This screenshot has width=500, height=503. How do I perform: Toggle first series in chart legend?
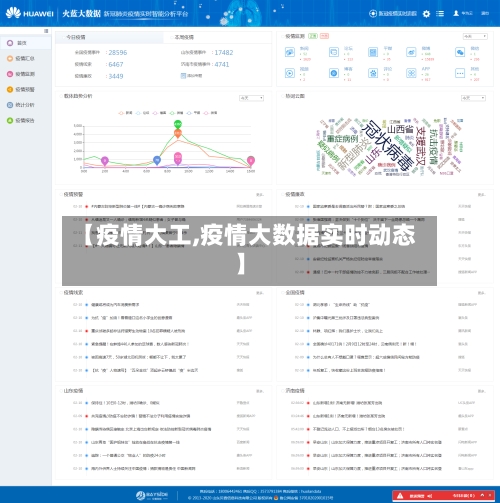[x=125, y=113]
